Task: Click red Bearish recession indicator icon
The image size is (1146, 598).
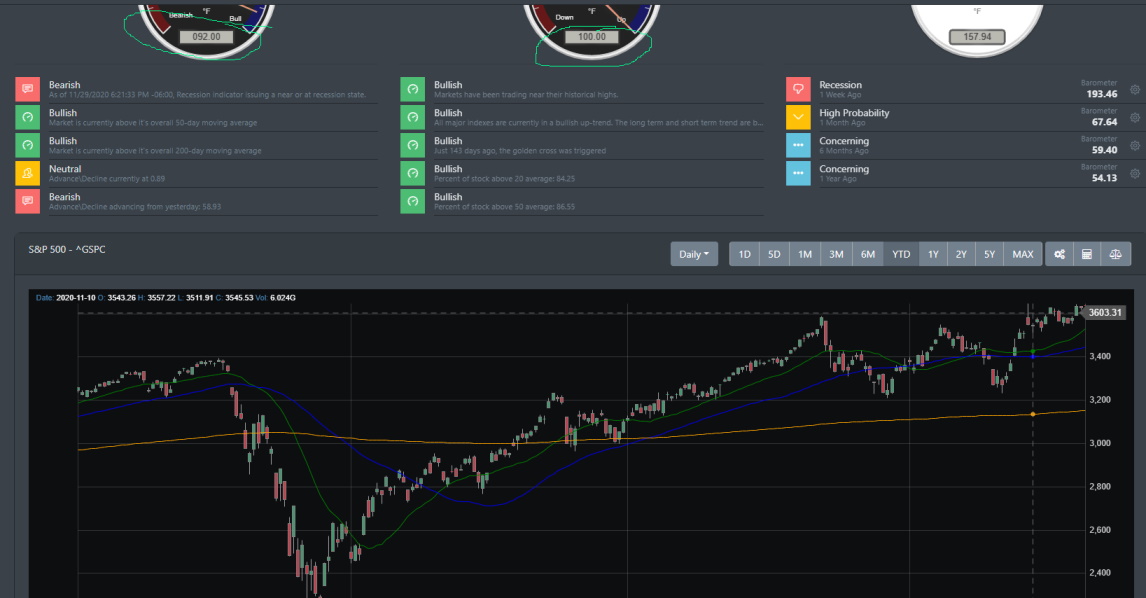Action: pyautogui.click(x=28, y=89)
